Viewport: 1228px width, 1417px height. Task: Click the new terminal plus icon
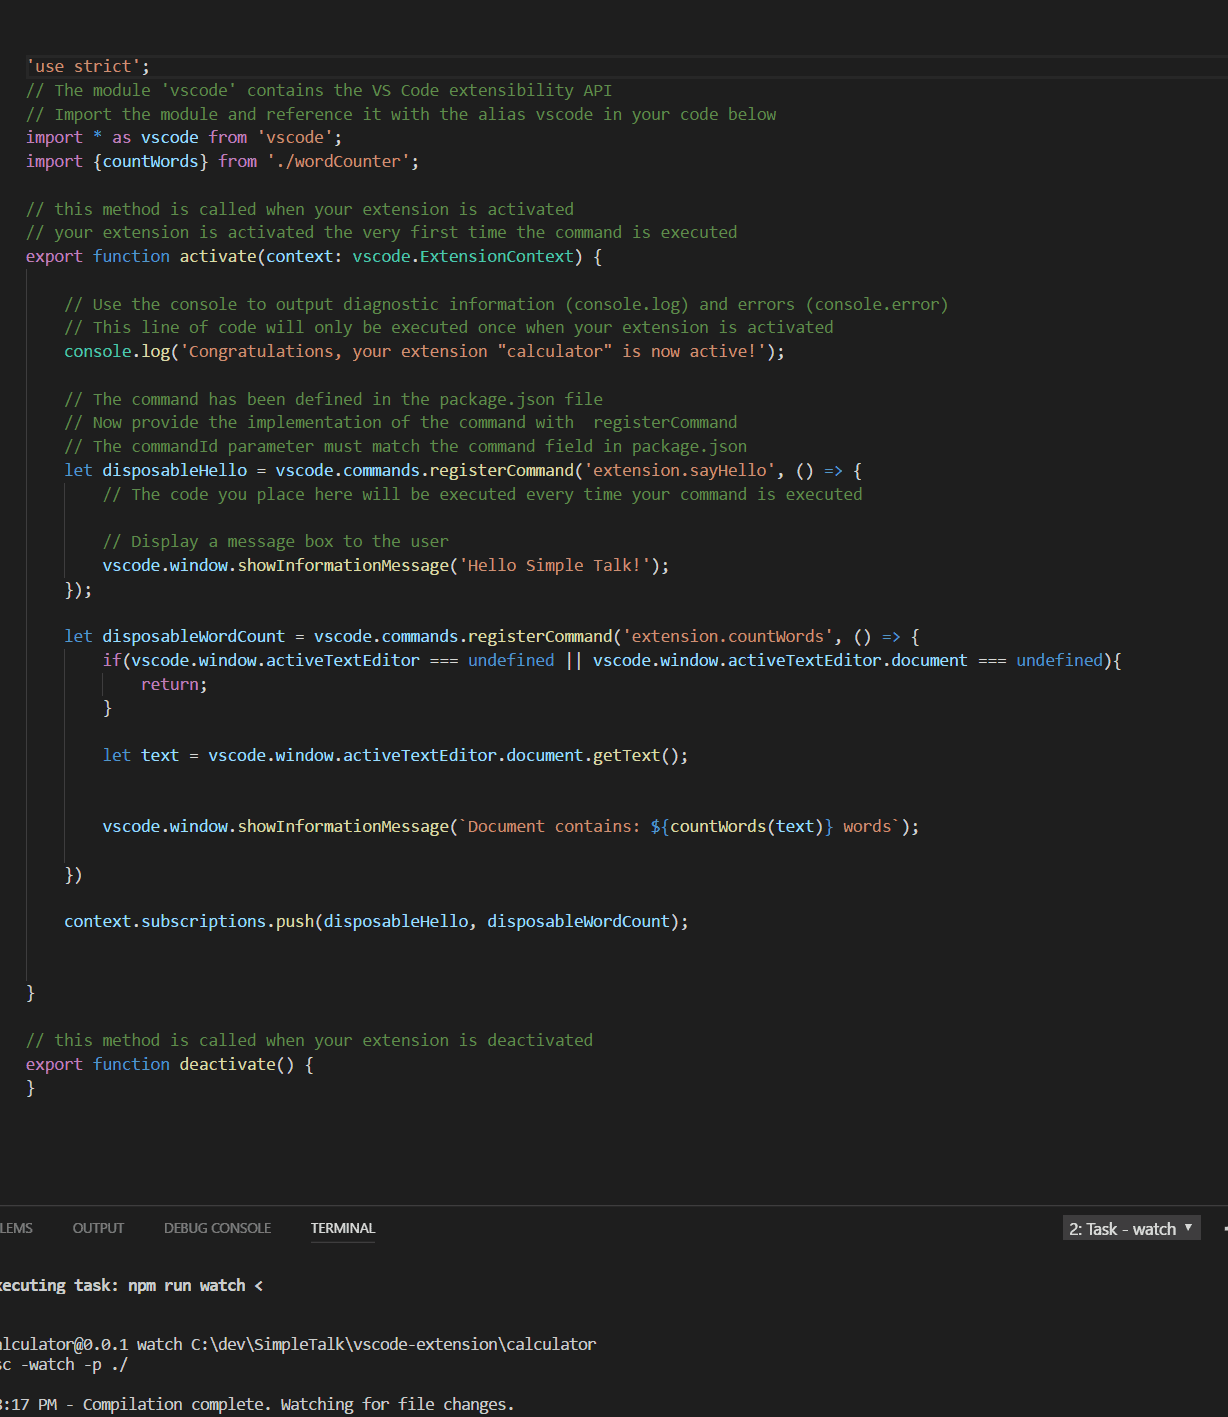(x=1224, y=1229)
